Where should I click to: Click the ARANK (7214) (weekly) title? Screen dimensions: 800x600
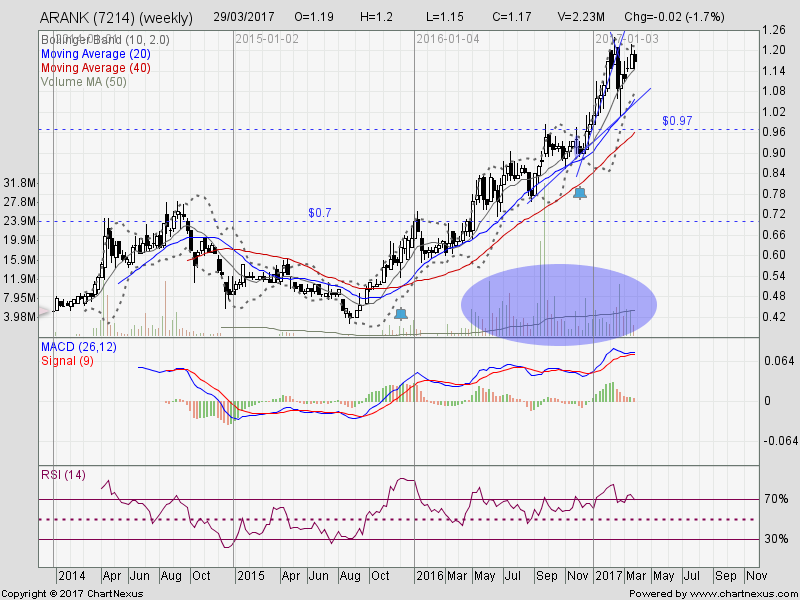coord(116,18)
